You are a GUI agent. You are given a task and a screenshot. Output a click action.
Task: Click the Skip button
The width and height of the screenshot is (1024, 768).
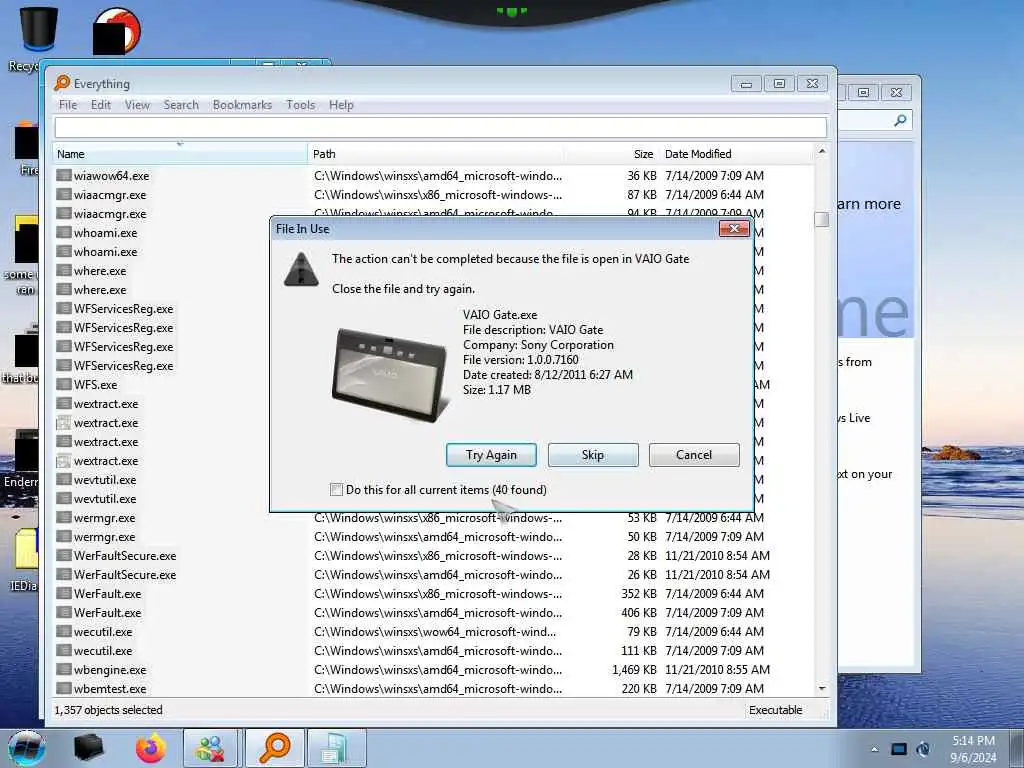593,455
